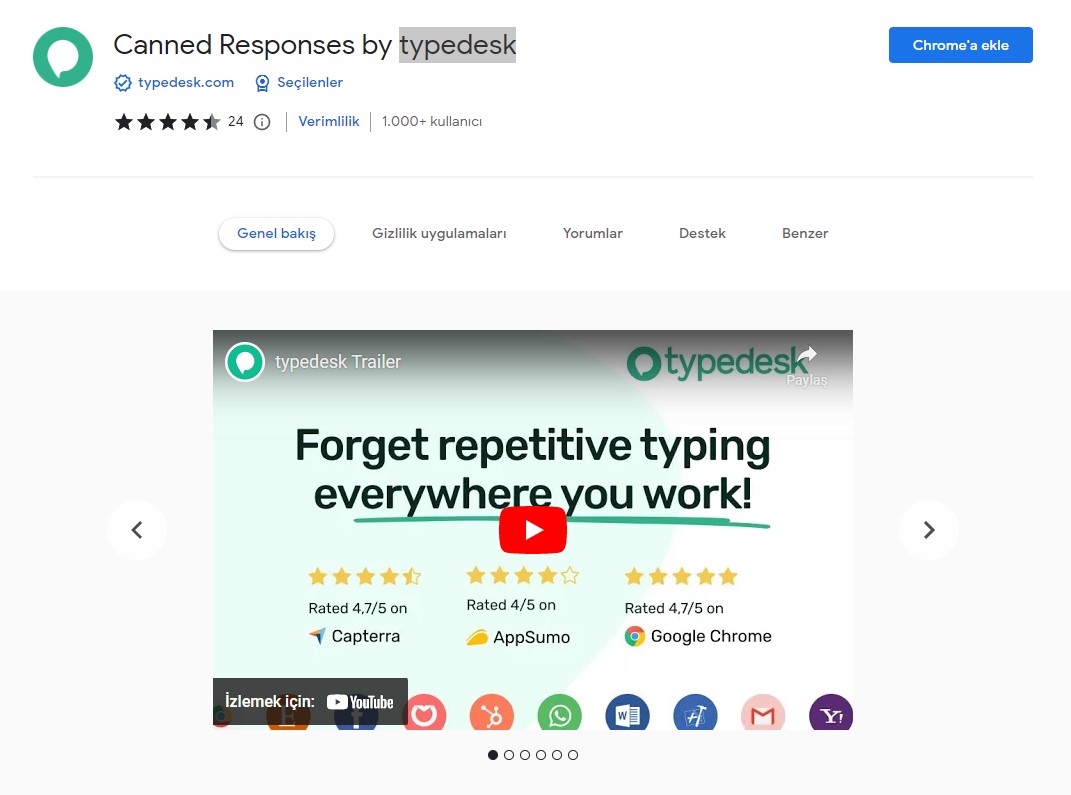This screenshot has height=795, width=1071.
Task: Open the typedesk Trailer video title
Action: point(338,362)
